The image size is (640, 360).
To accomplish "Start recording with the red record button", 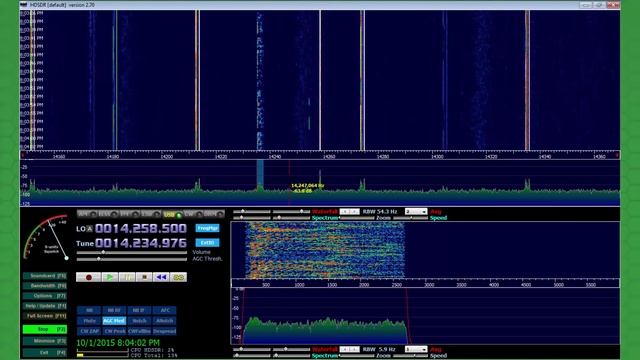I will [x=88, y=277].
